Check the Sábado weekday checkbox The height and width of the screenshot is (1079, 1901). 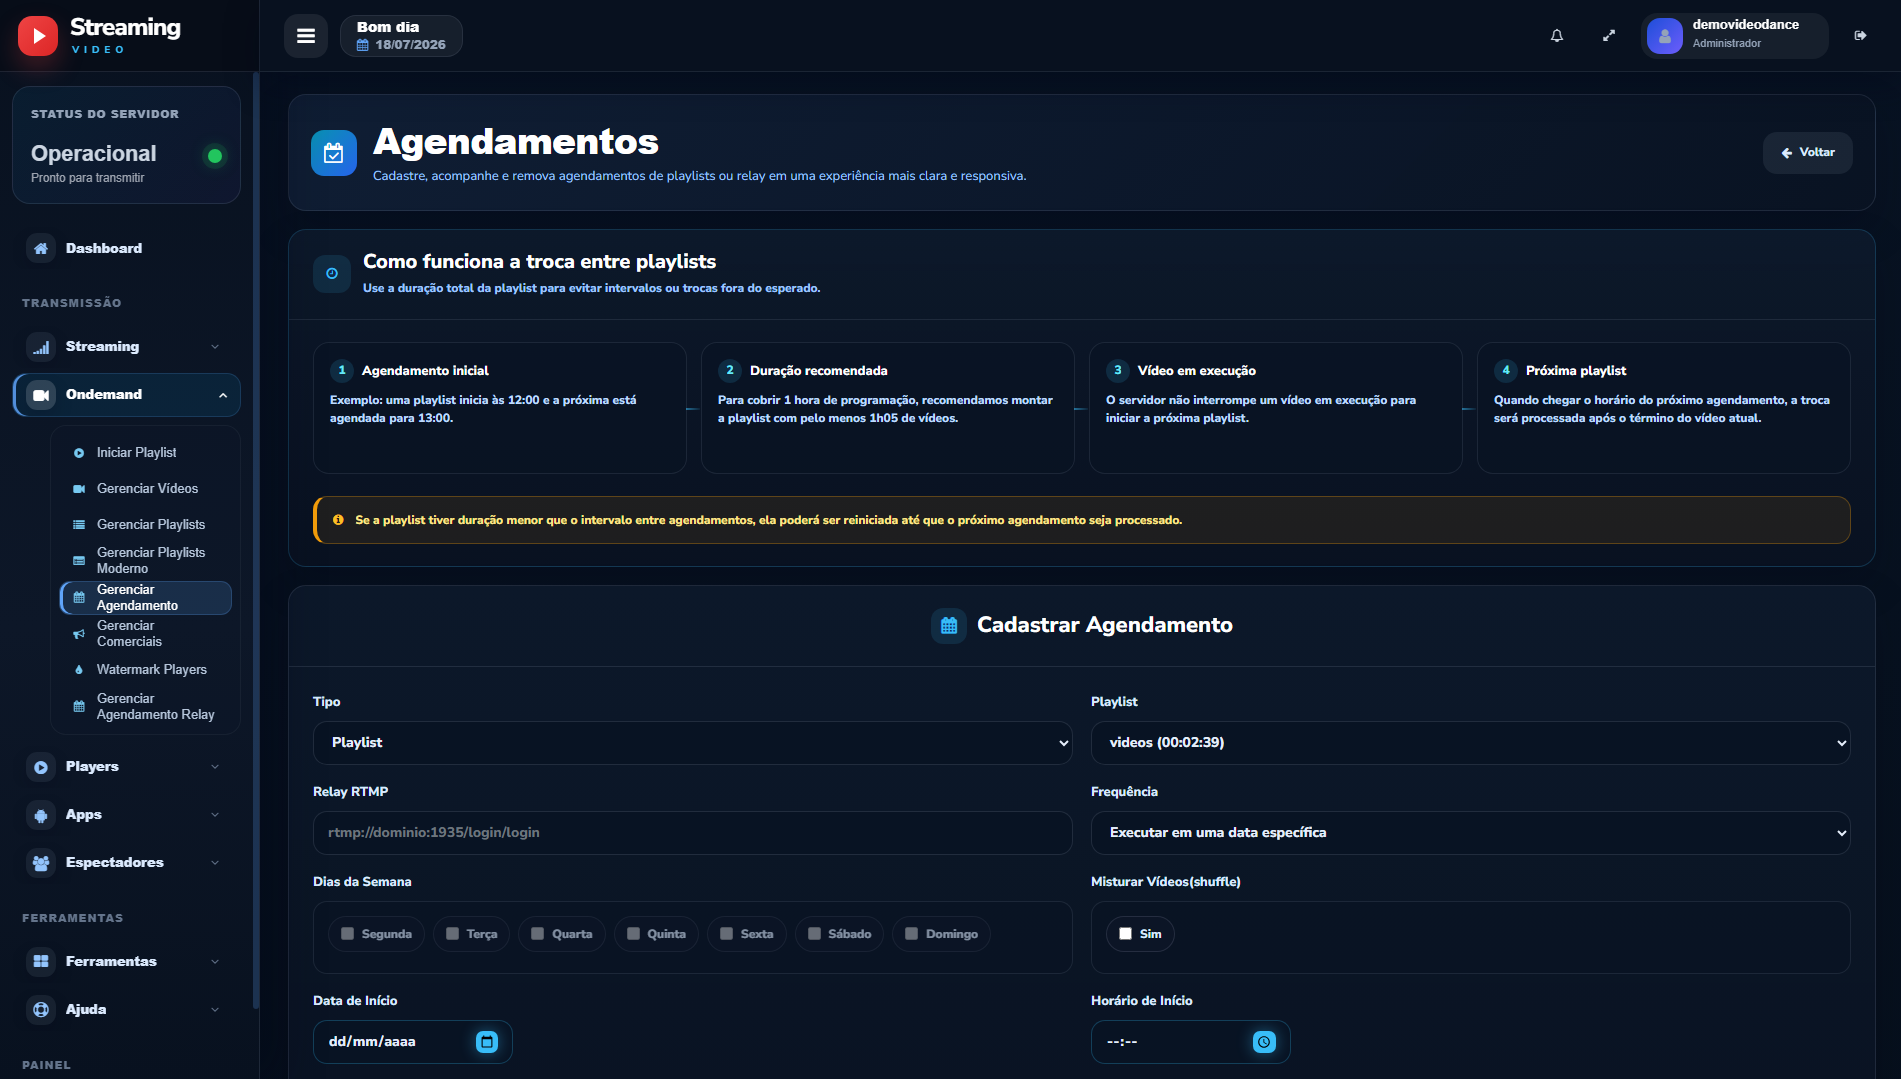(x=815, y=934)
